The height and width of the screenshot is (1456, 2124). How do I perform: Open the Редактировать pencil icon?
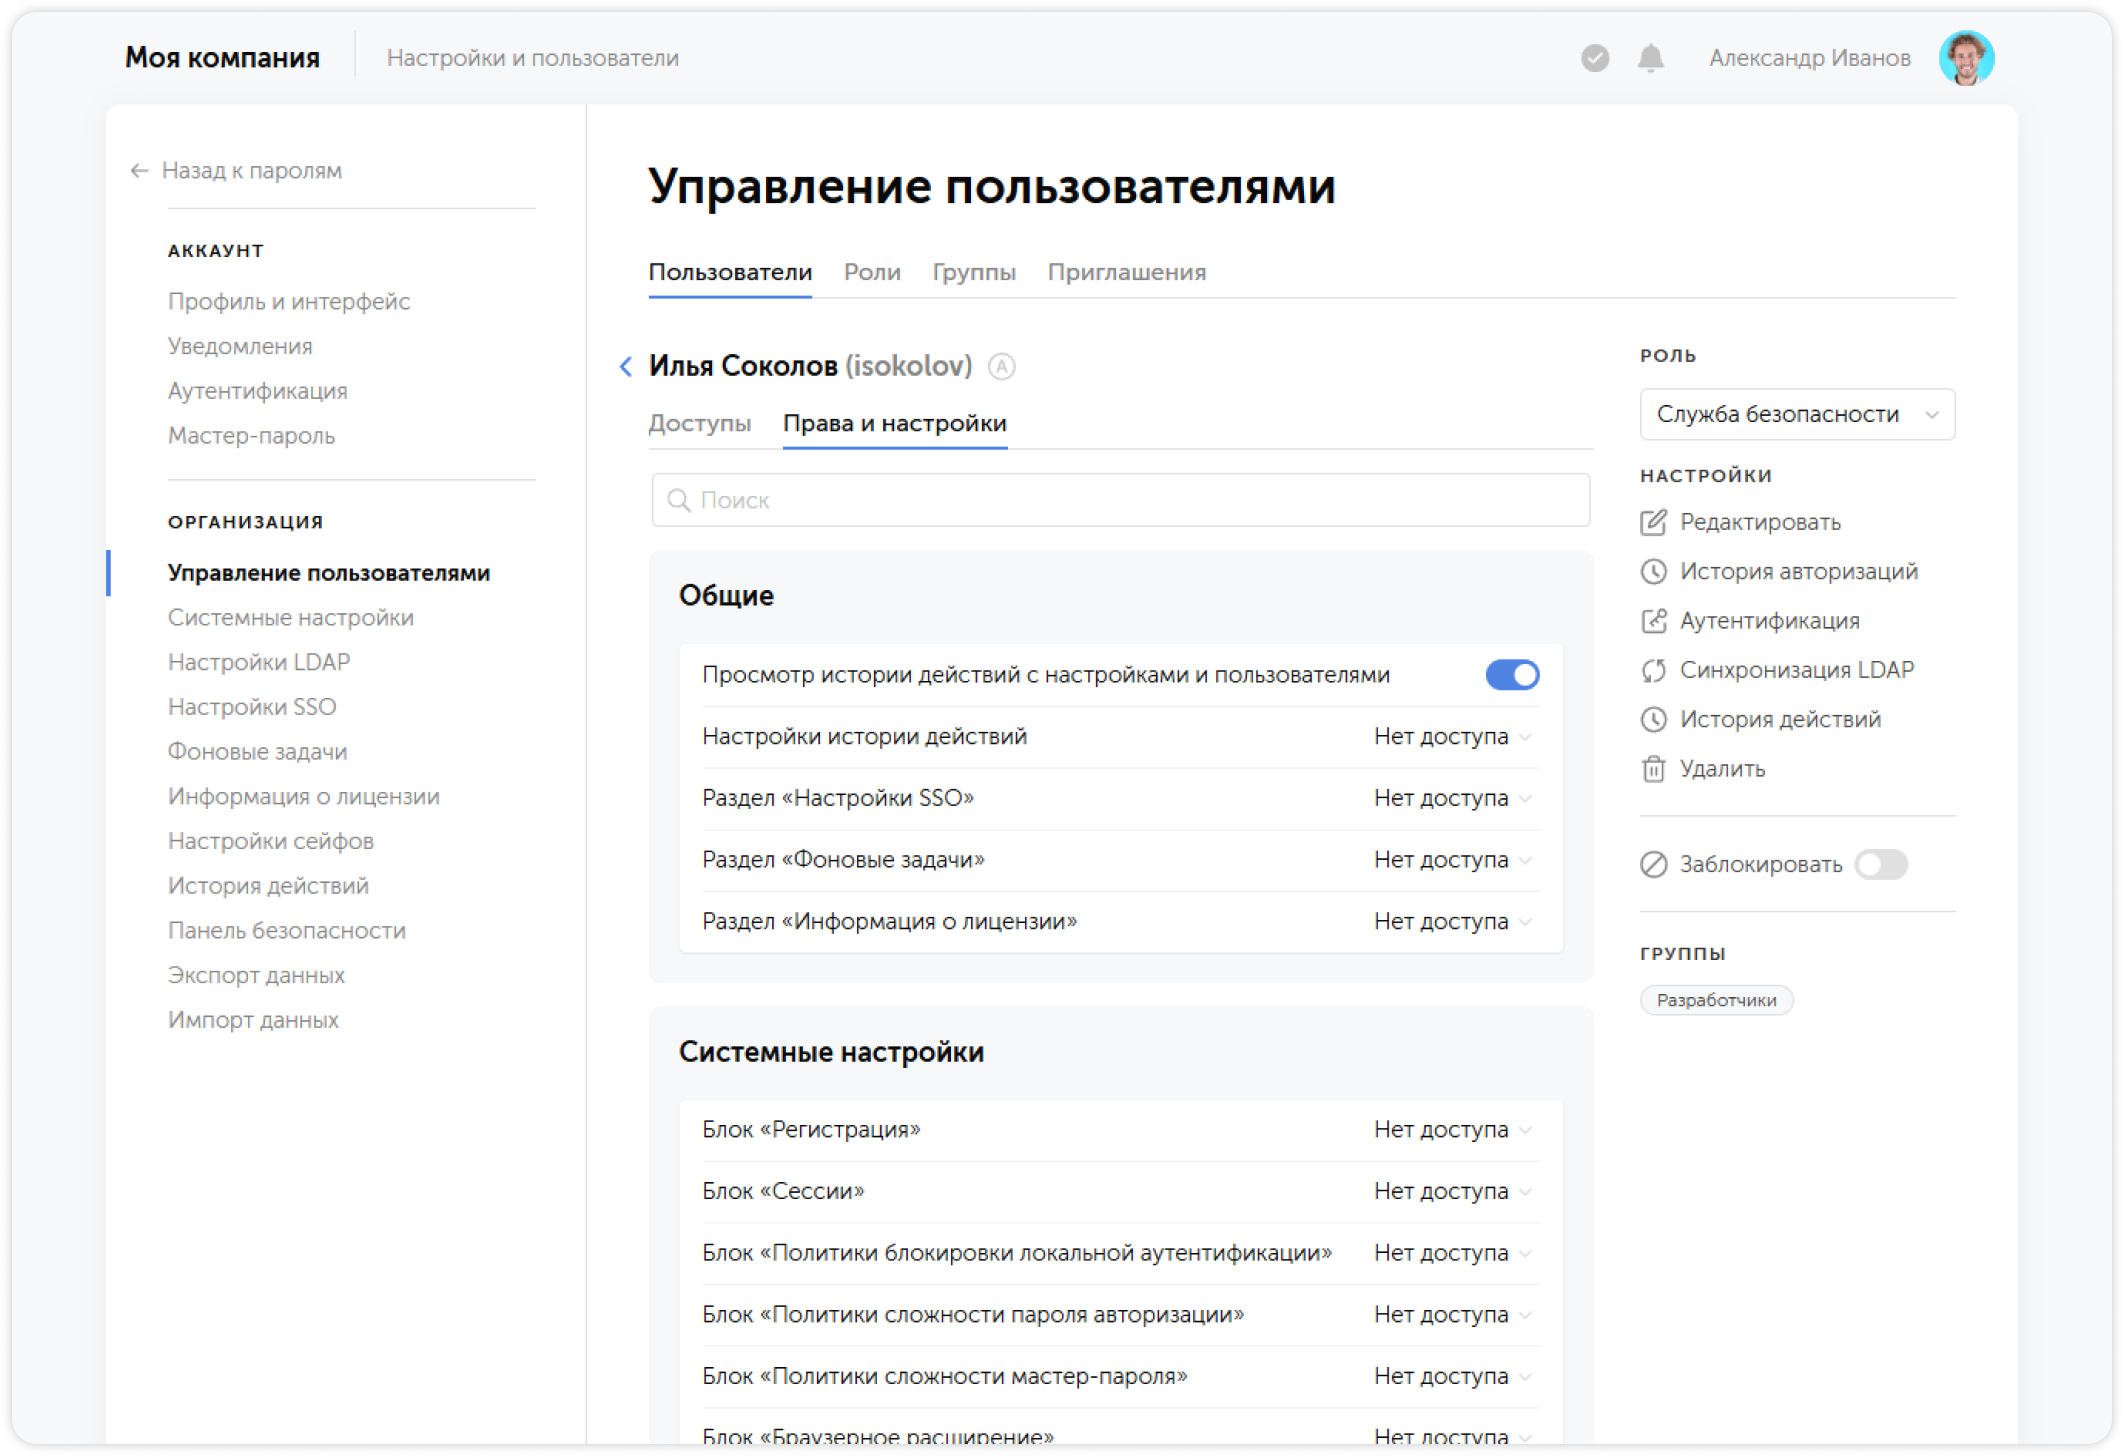click(1655, 521)
